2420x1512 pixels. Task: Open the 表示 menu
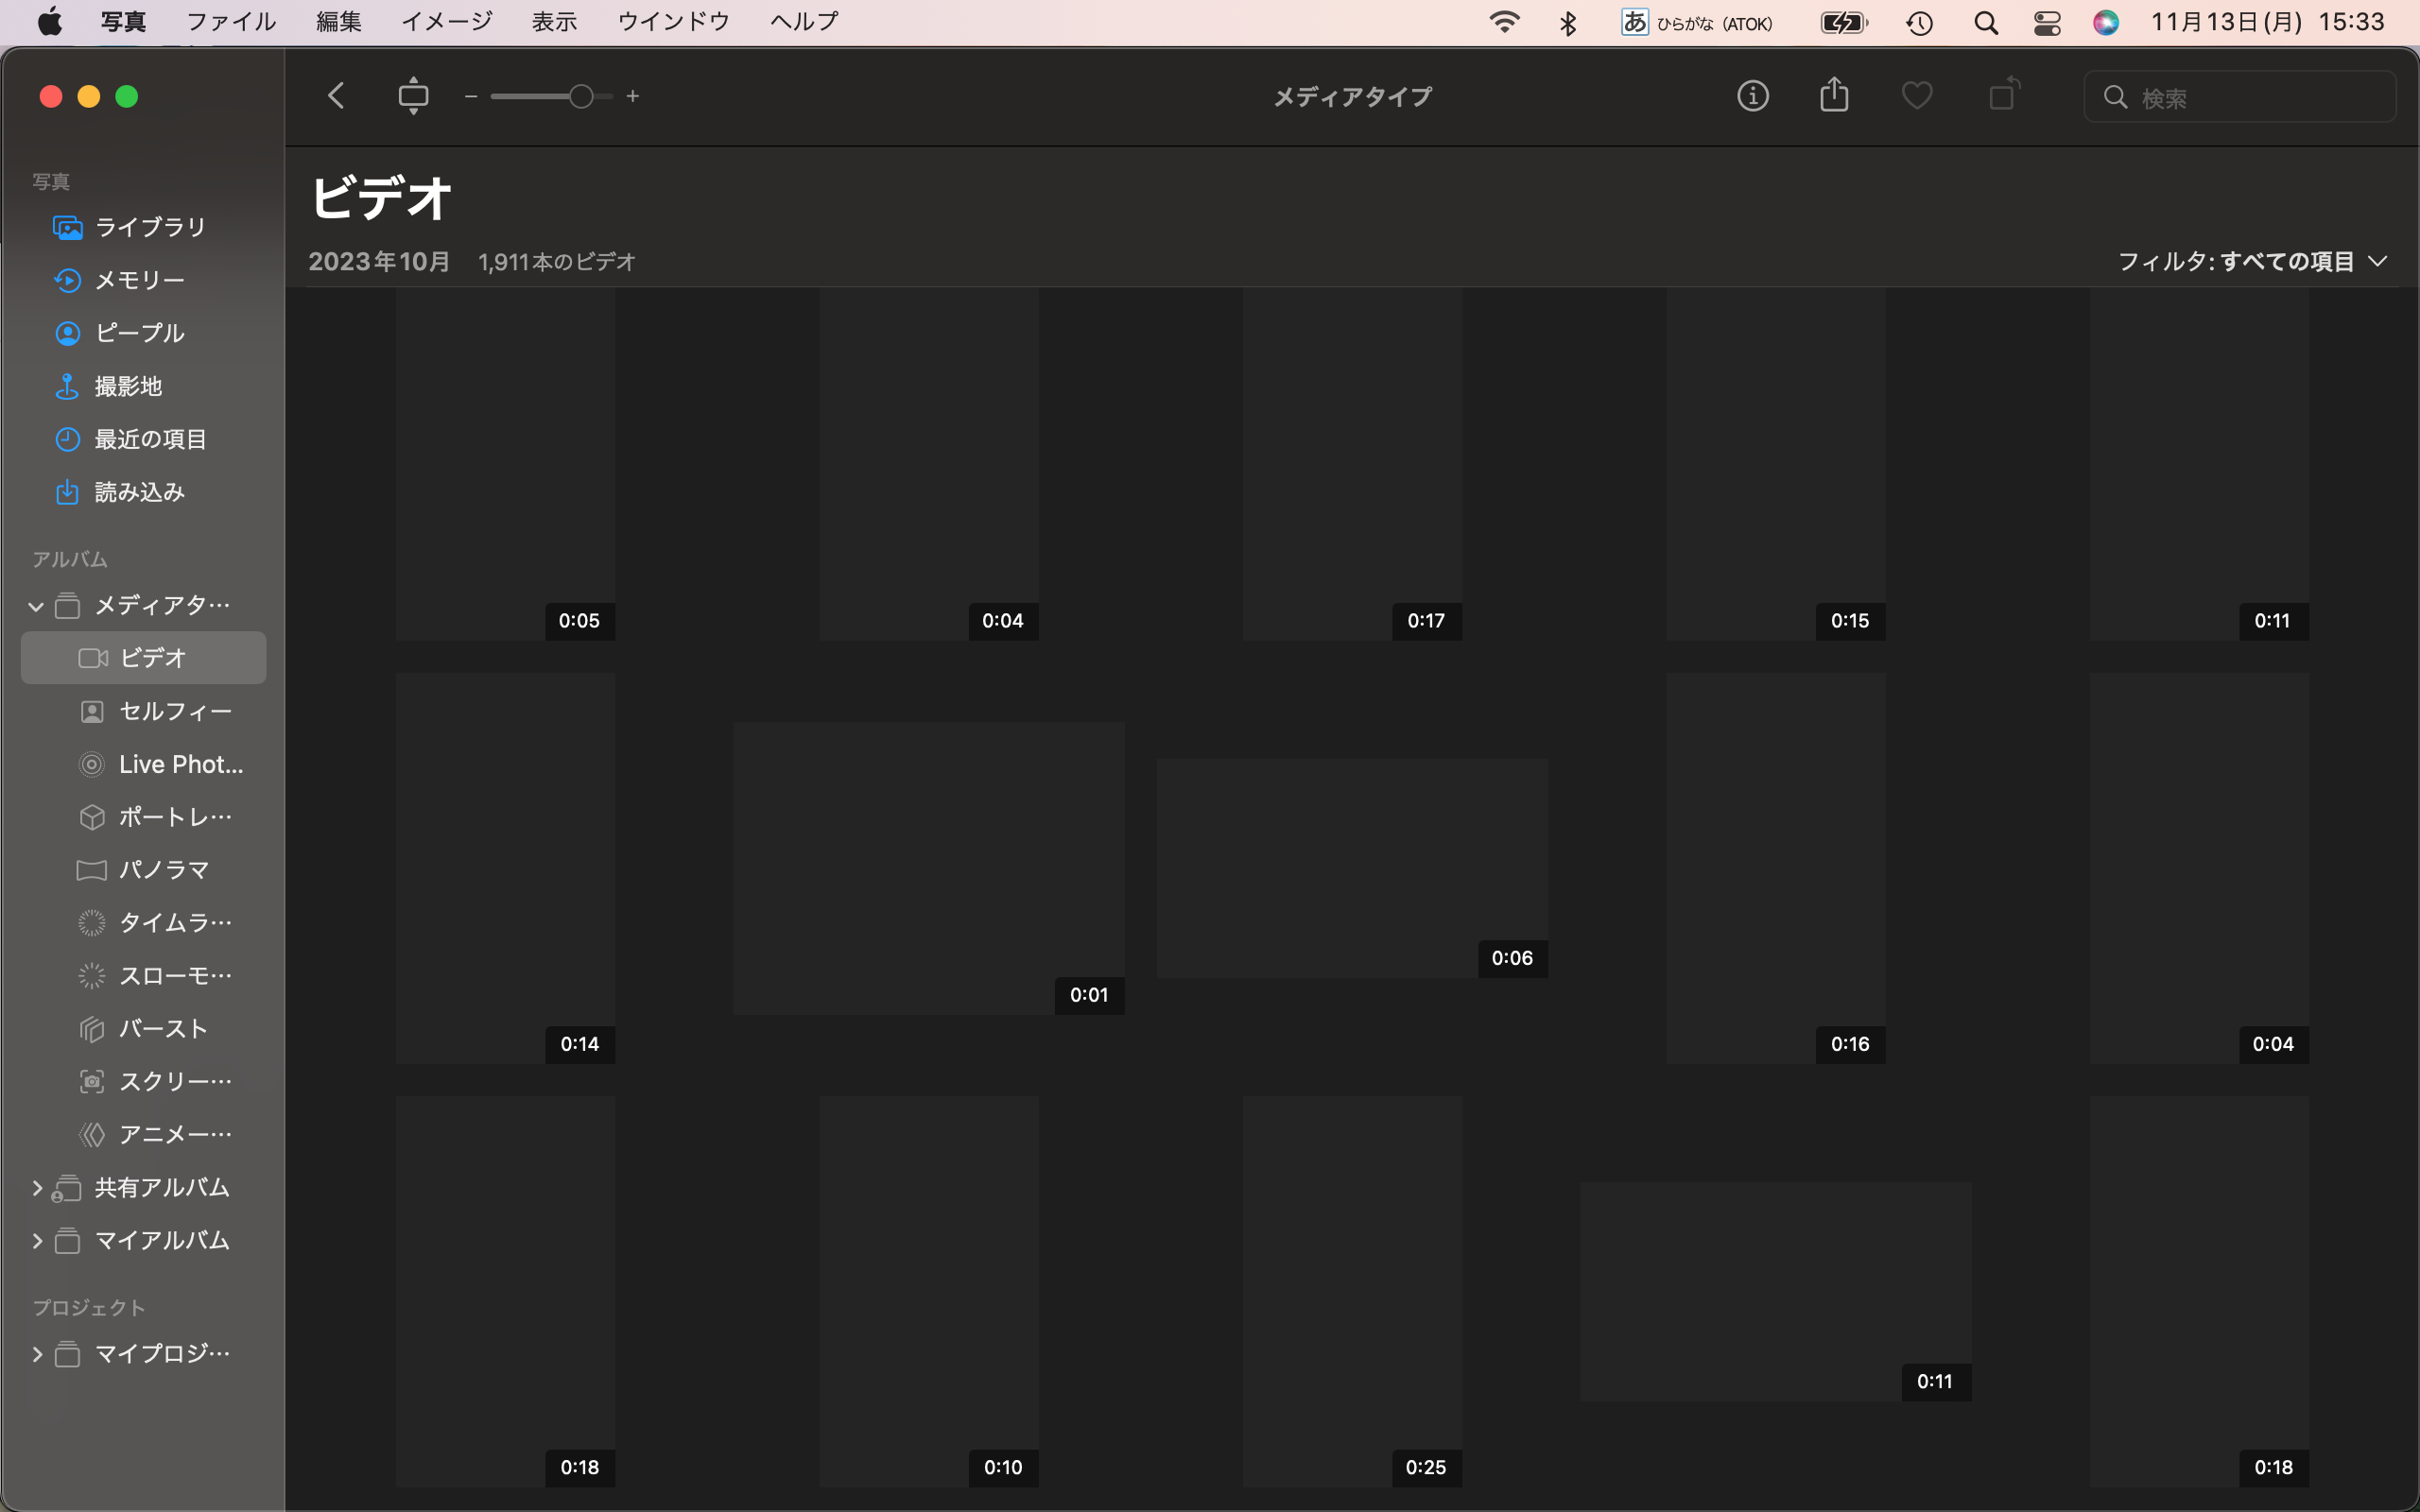point(554,22)
